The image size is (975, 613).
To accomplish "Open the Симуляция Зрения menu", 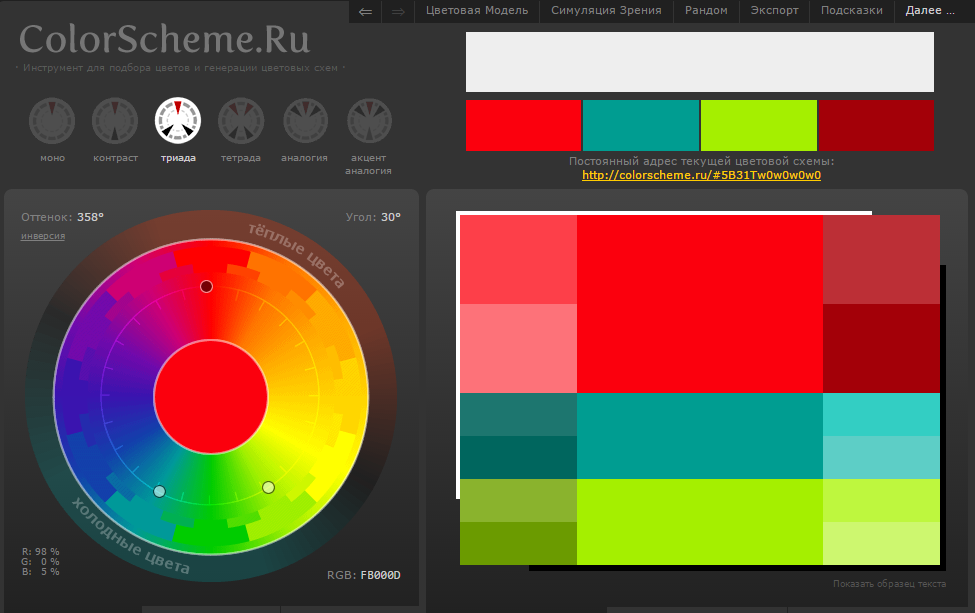I will [606, 11].
